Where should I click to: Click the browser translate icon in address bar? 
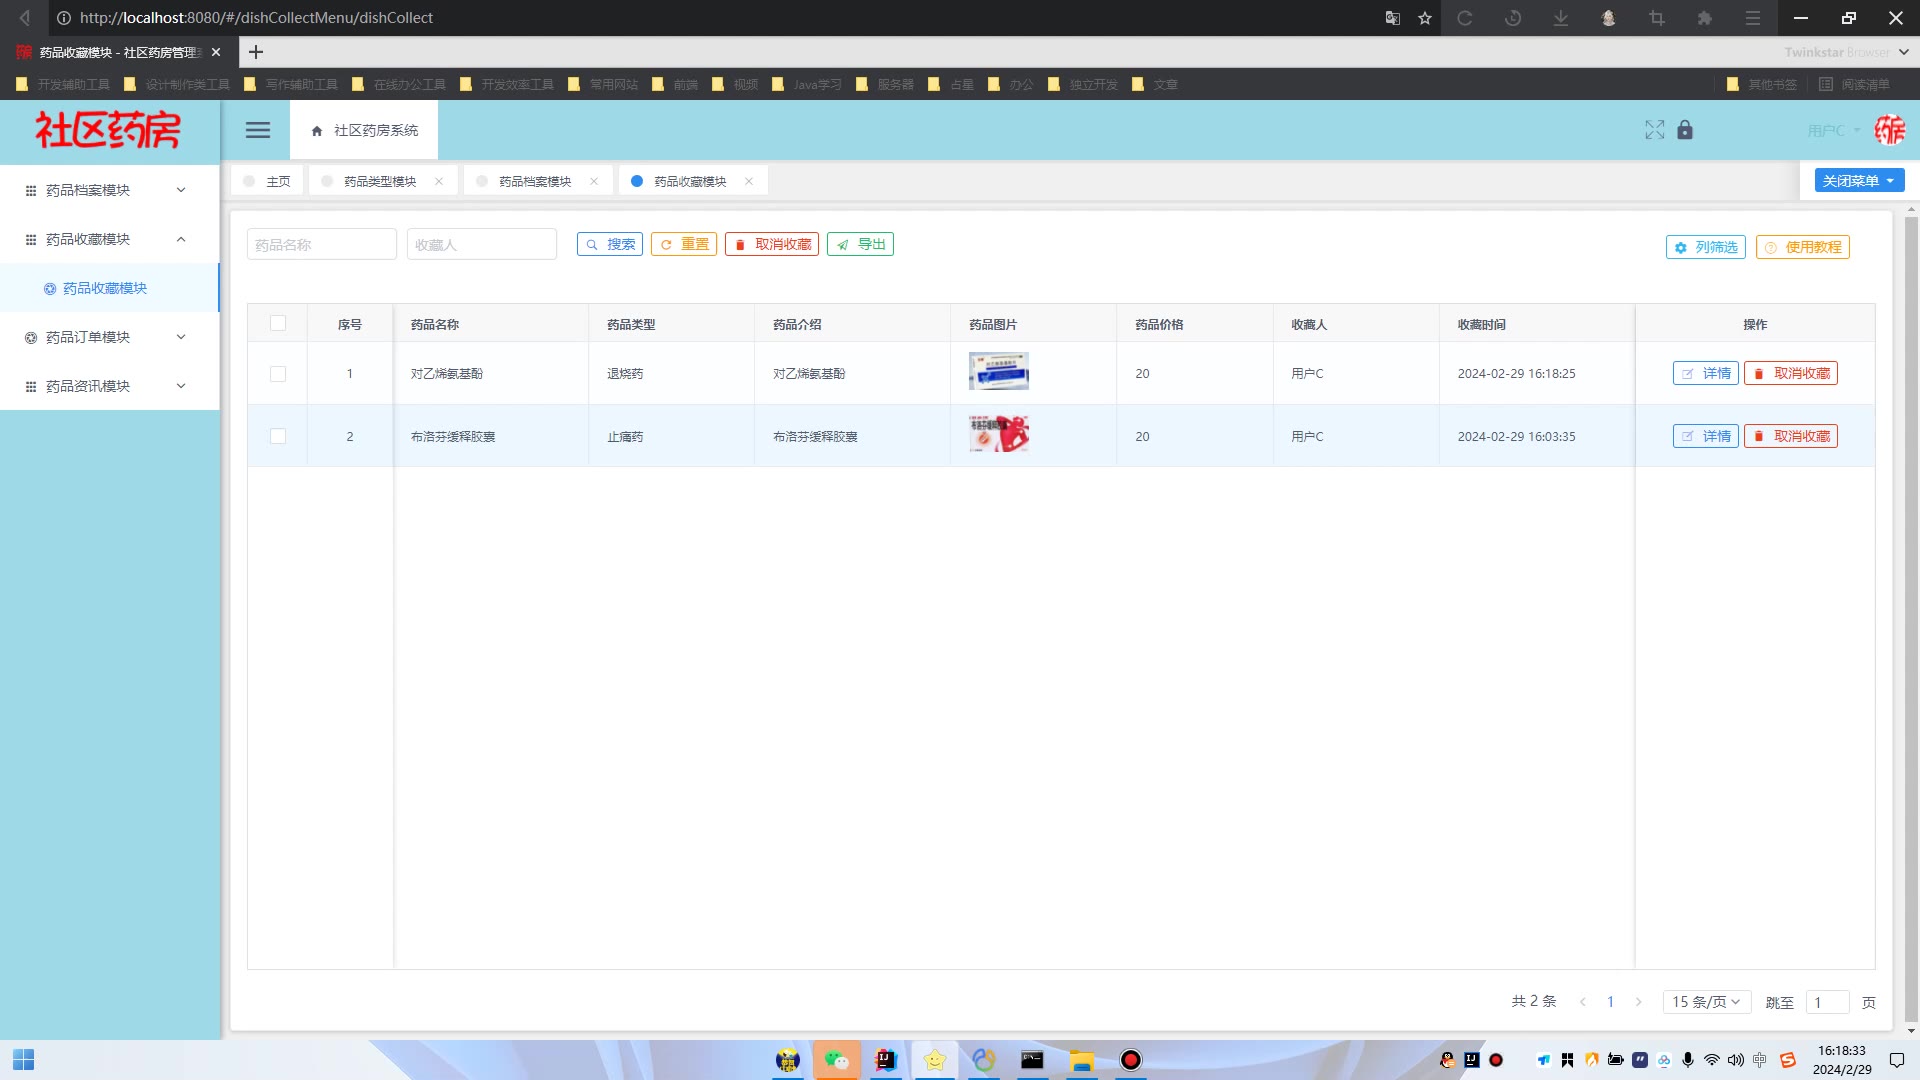1393,18
